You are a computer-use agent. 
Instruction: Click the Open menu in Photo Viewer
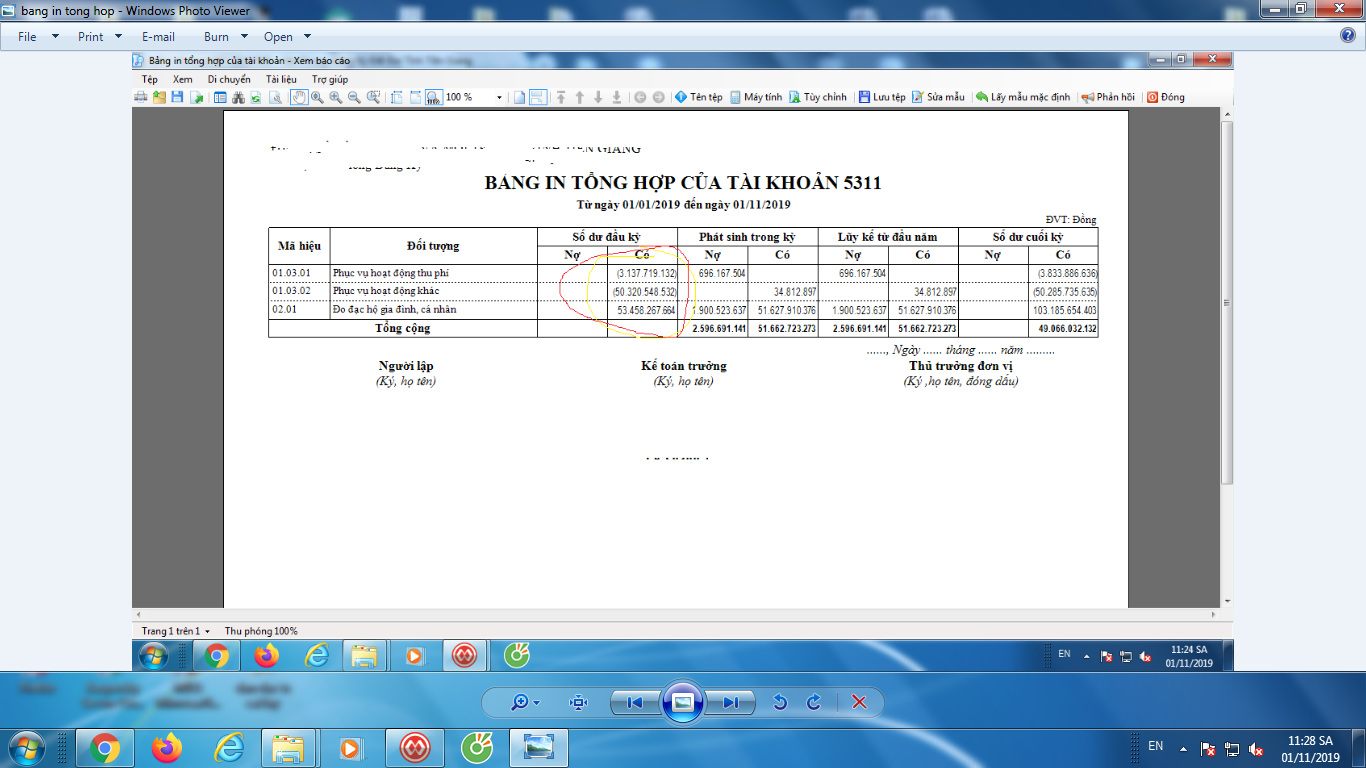click(287, 37)
